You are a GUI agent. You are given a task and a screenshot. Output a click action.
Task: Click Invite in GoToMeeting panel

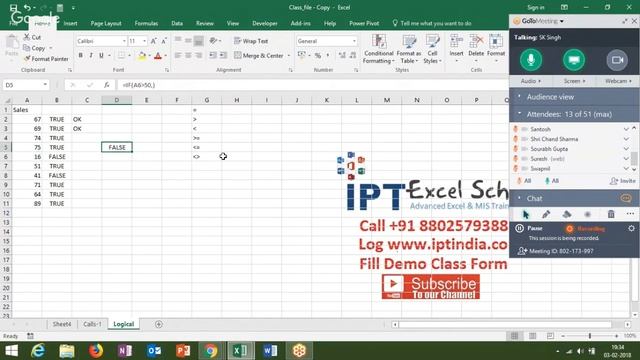[622, 181]
